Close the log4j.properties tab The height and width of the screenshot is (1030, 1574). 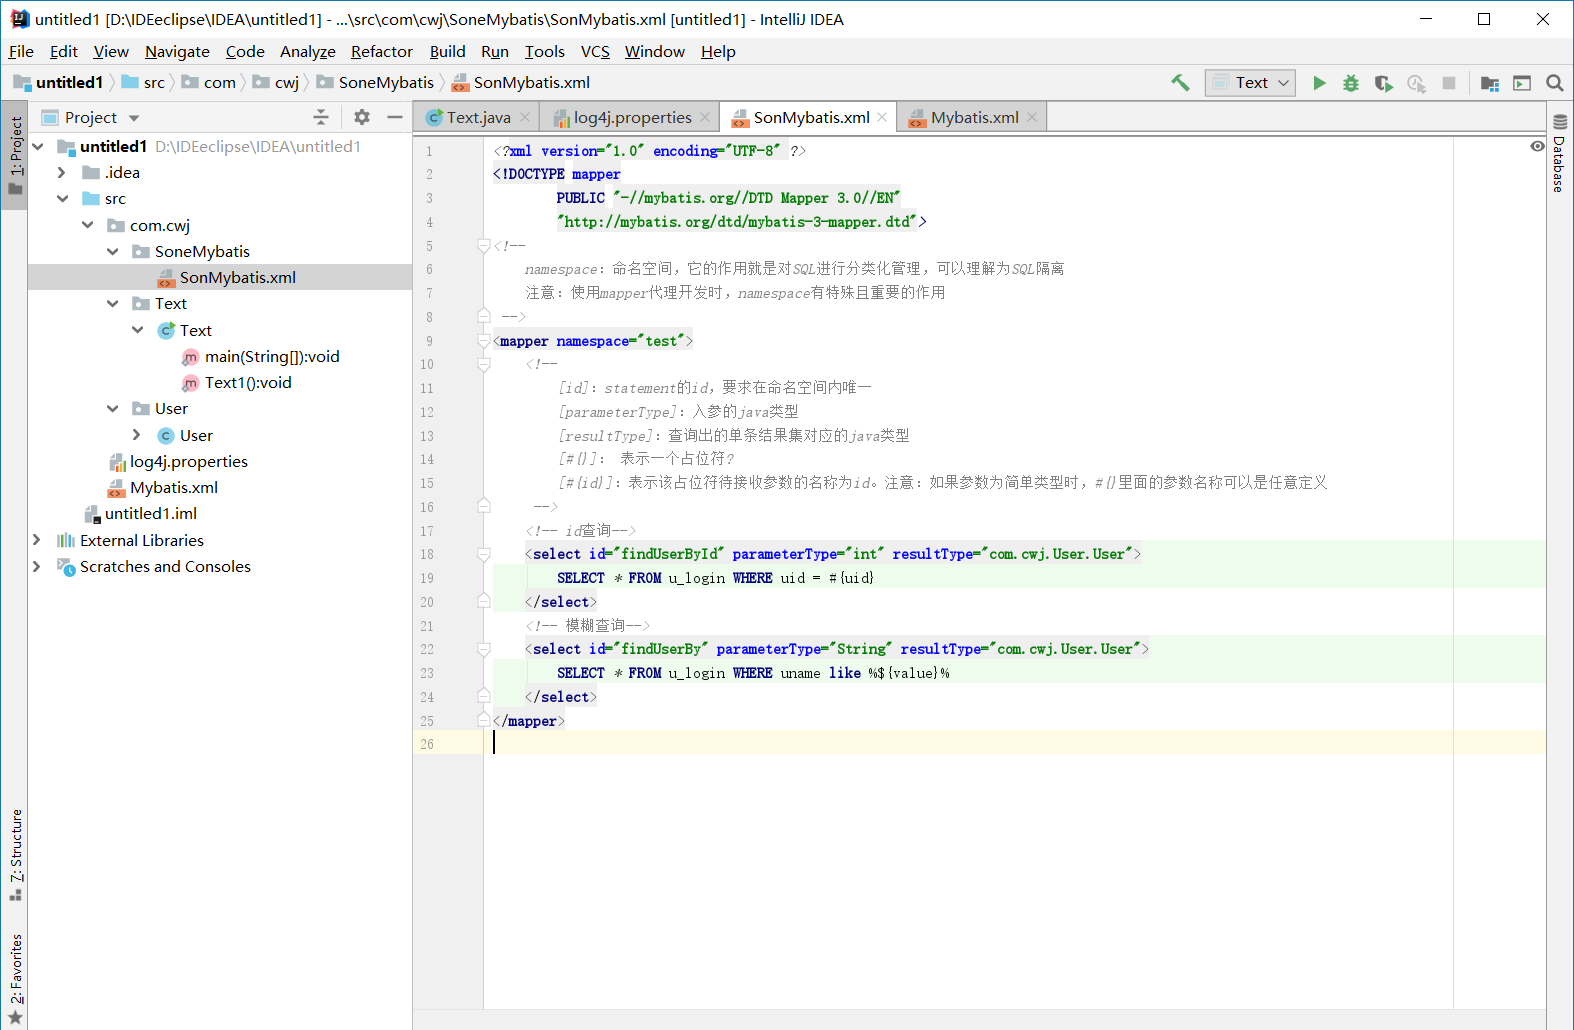pos(705,117)
